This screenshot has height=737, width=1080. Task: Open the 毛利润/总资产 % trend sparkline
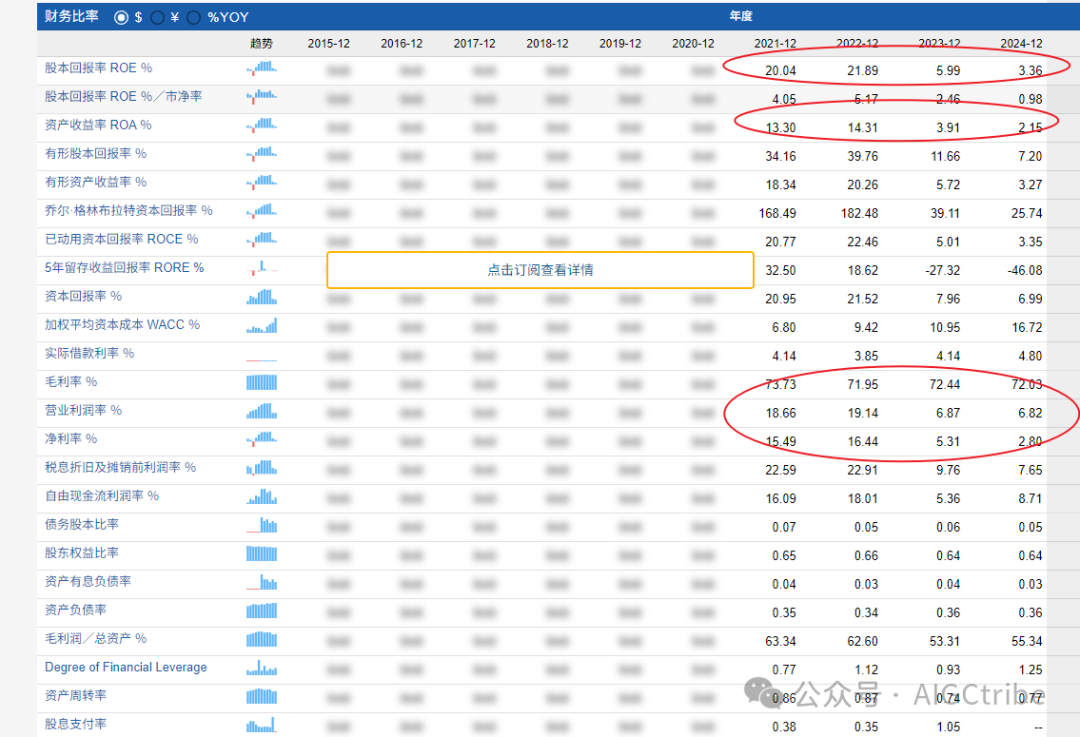coord(262,640)
